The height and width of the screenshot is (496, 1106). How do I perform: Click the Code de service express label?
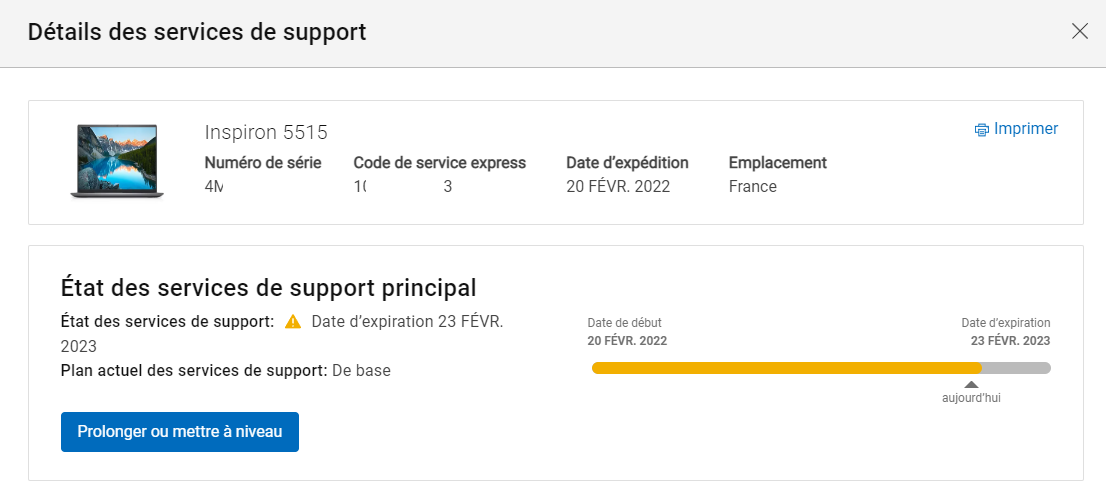click(439, 163)
